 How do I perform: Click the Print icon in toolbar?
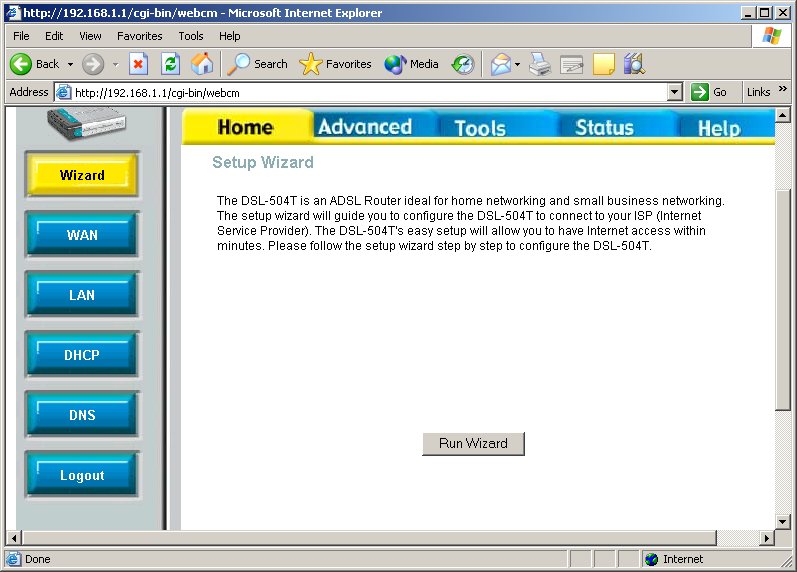pos(540,64)
